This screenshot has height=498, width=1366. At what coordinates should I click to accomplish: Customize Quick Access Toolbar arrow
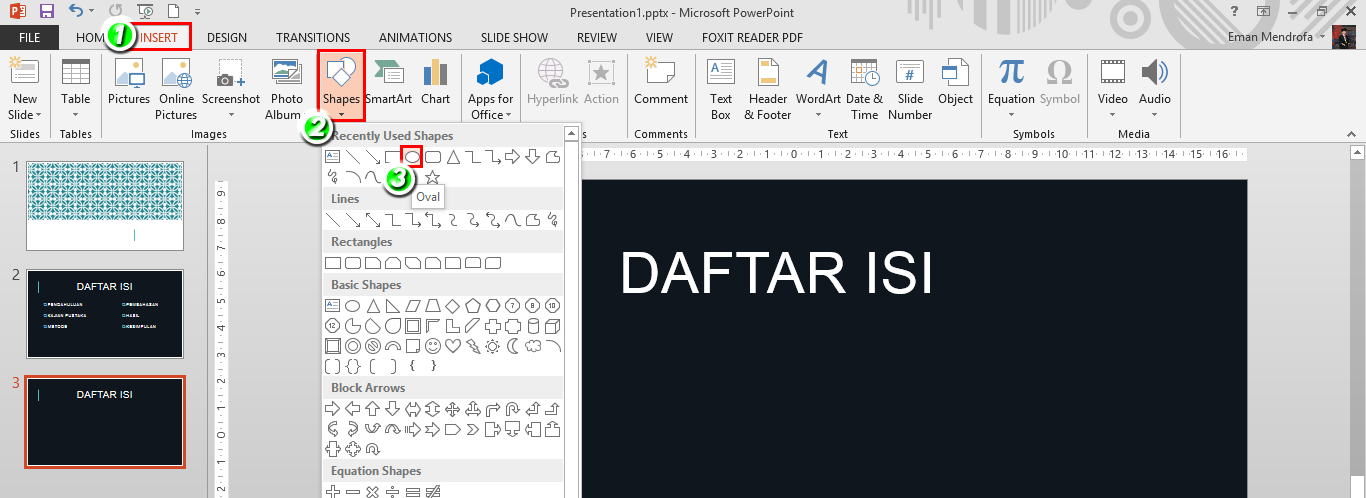tap(197, 11)
